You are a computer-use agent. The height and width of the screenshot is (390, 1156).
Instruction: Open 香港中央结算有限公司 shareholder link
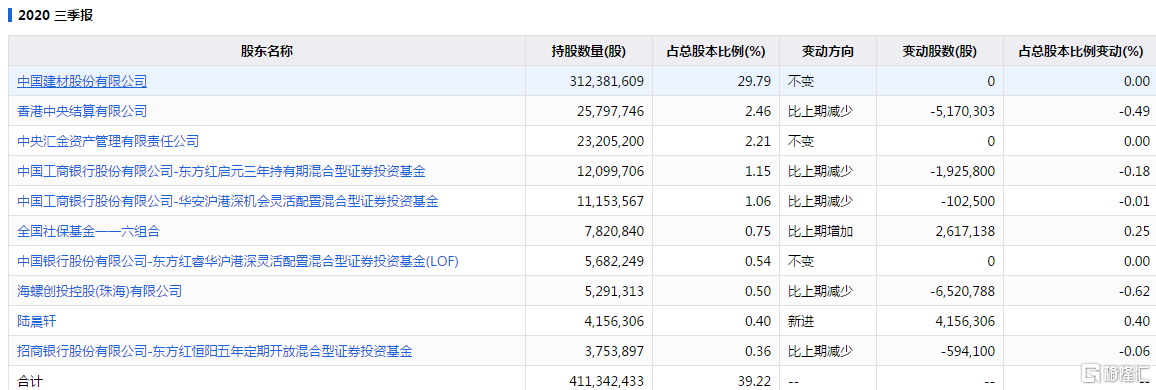[x=82, y=111]
